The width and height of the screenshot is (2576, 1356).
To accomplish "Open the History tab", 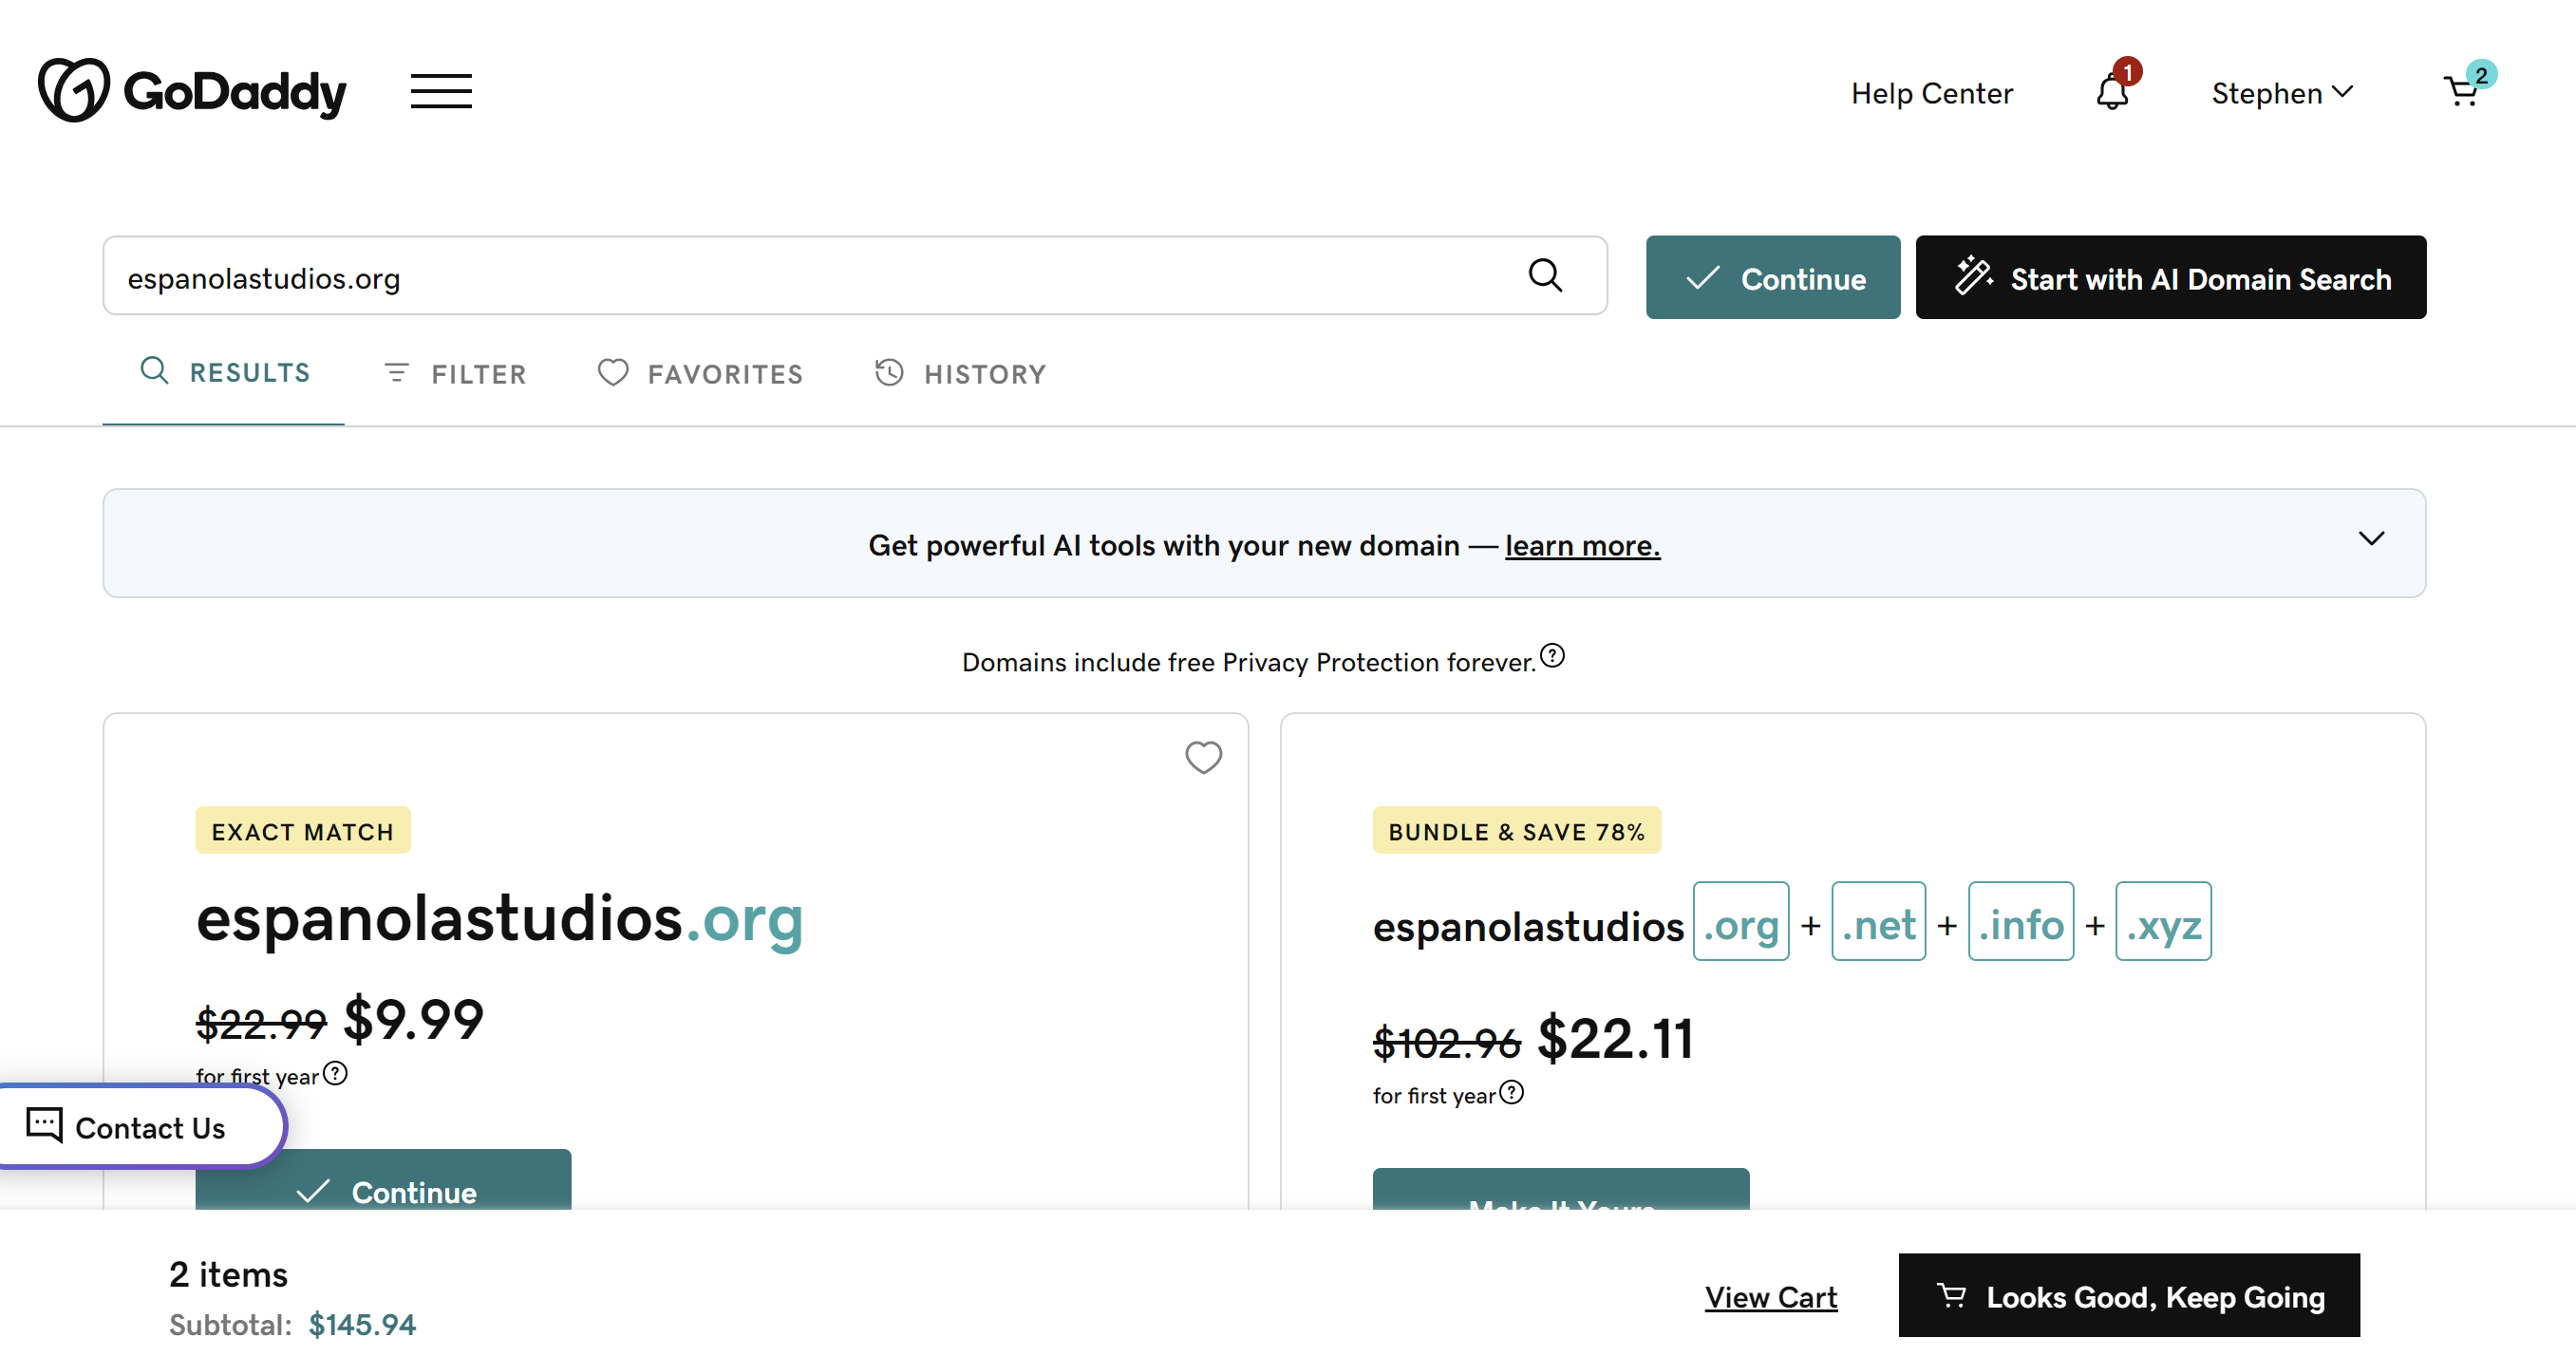I will point(960,373).
